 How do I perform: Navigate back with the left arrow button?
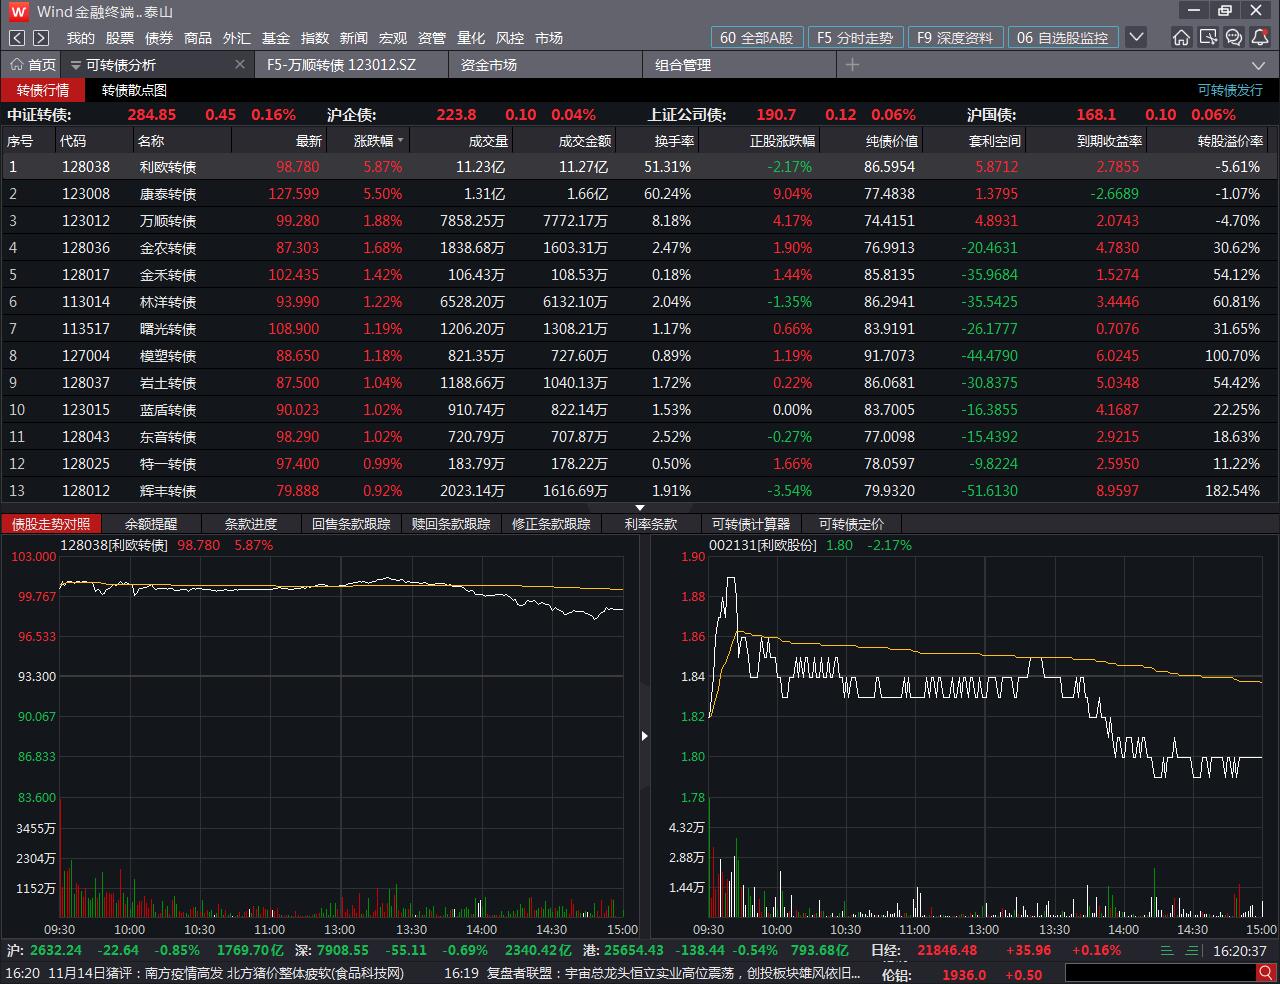17,37
